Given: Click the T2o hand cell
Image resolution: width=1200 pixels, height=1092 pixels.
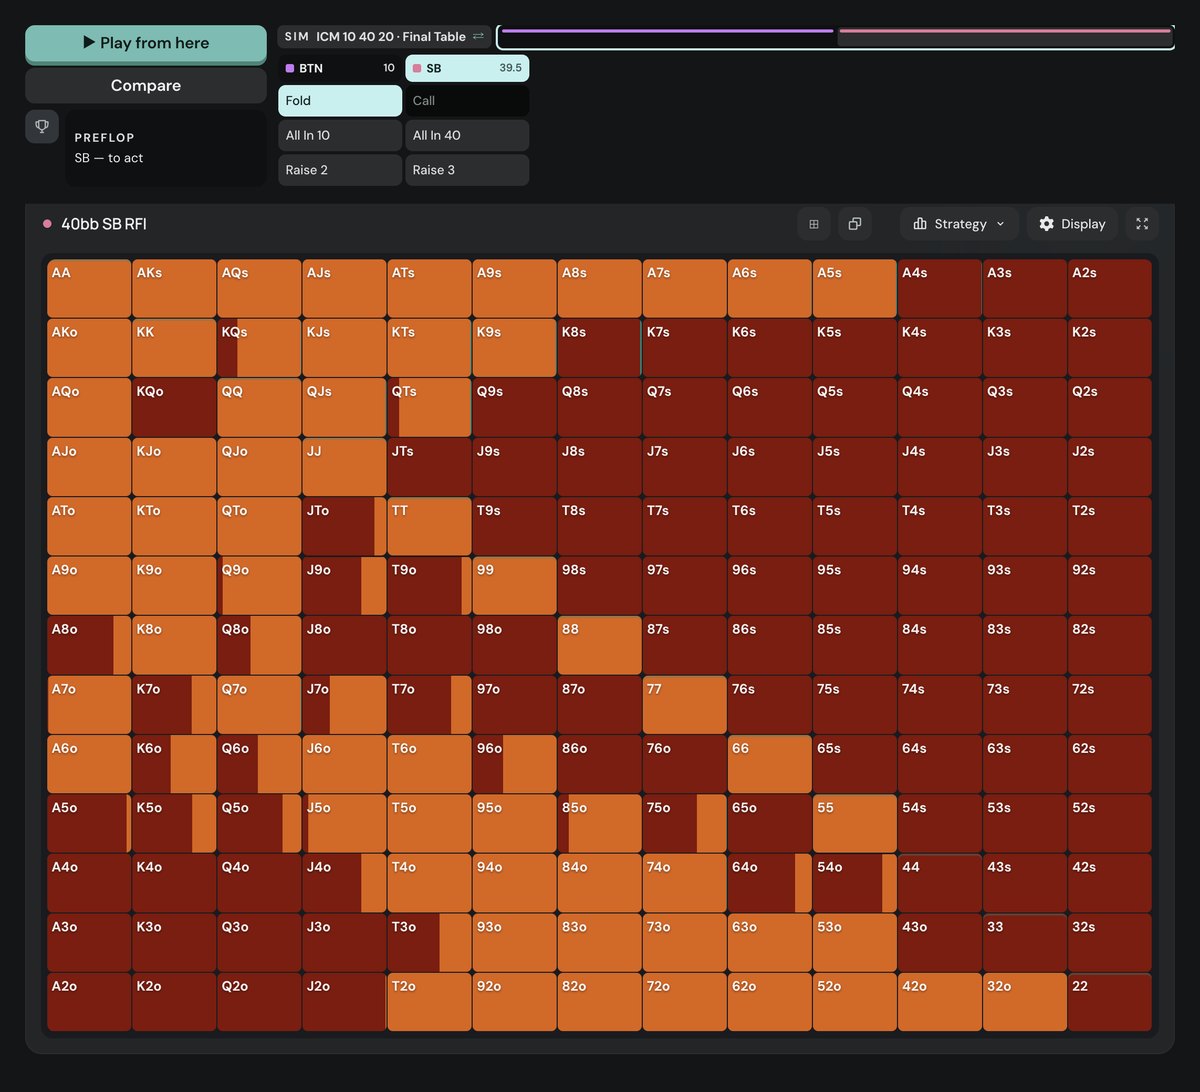Looking at the screenshot, I should pos(429,1003).
